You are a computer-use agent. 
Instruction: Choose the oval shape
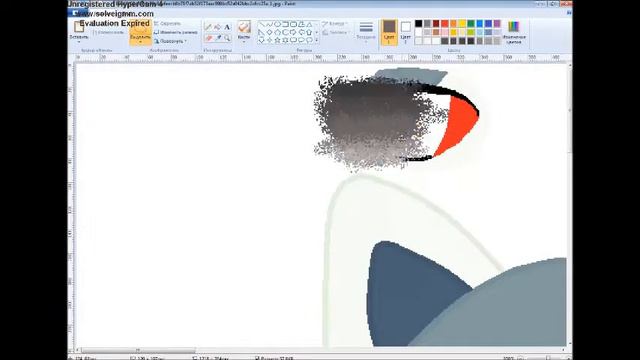(x=277, y=24)
